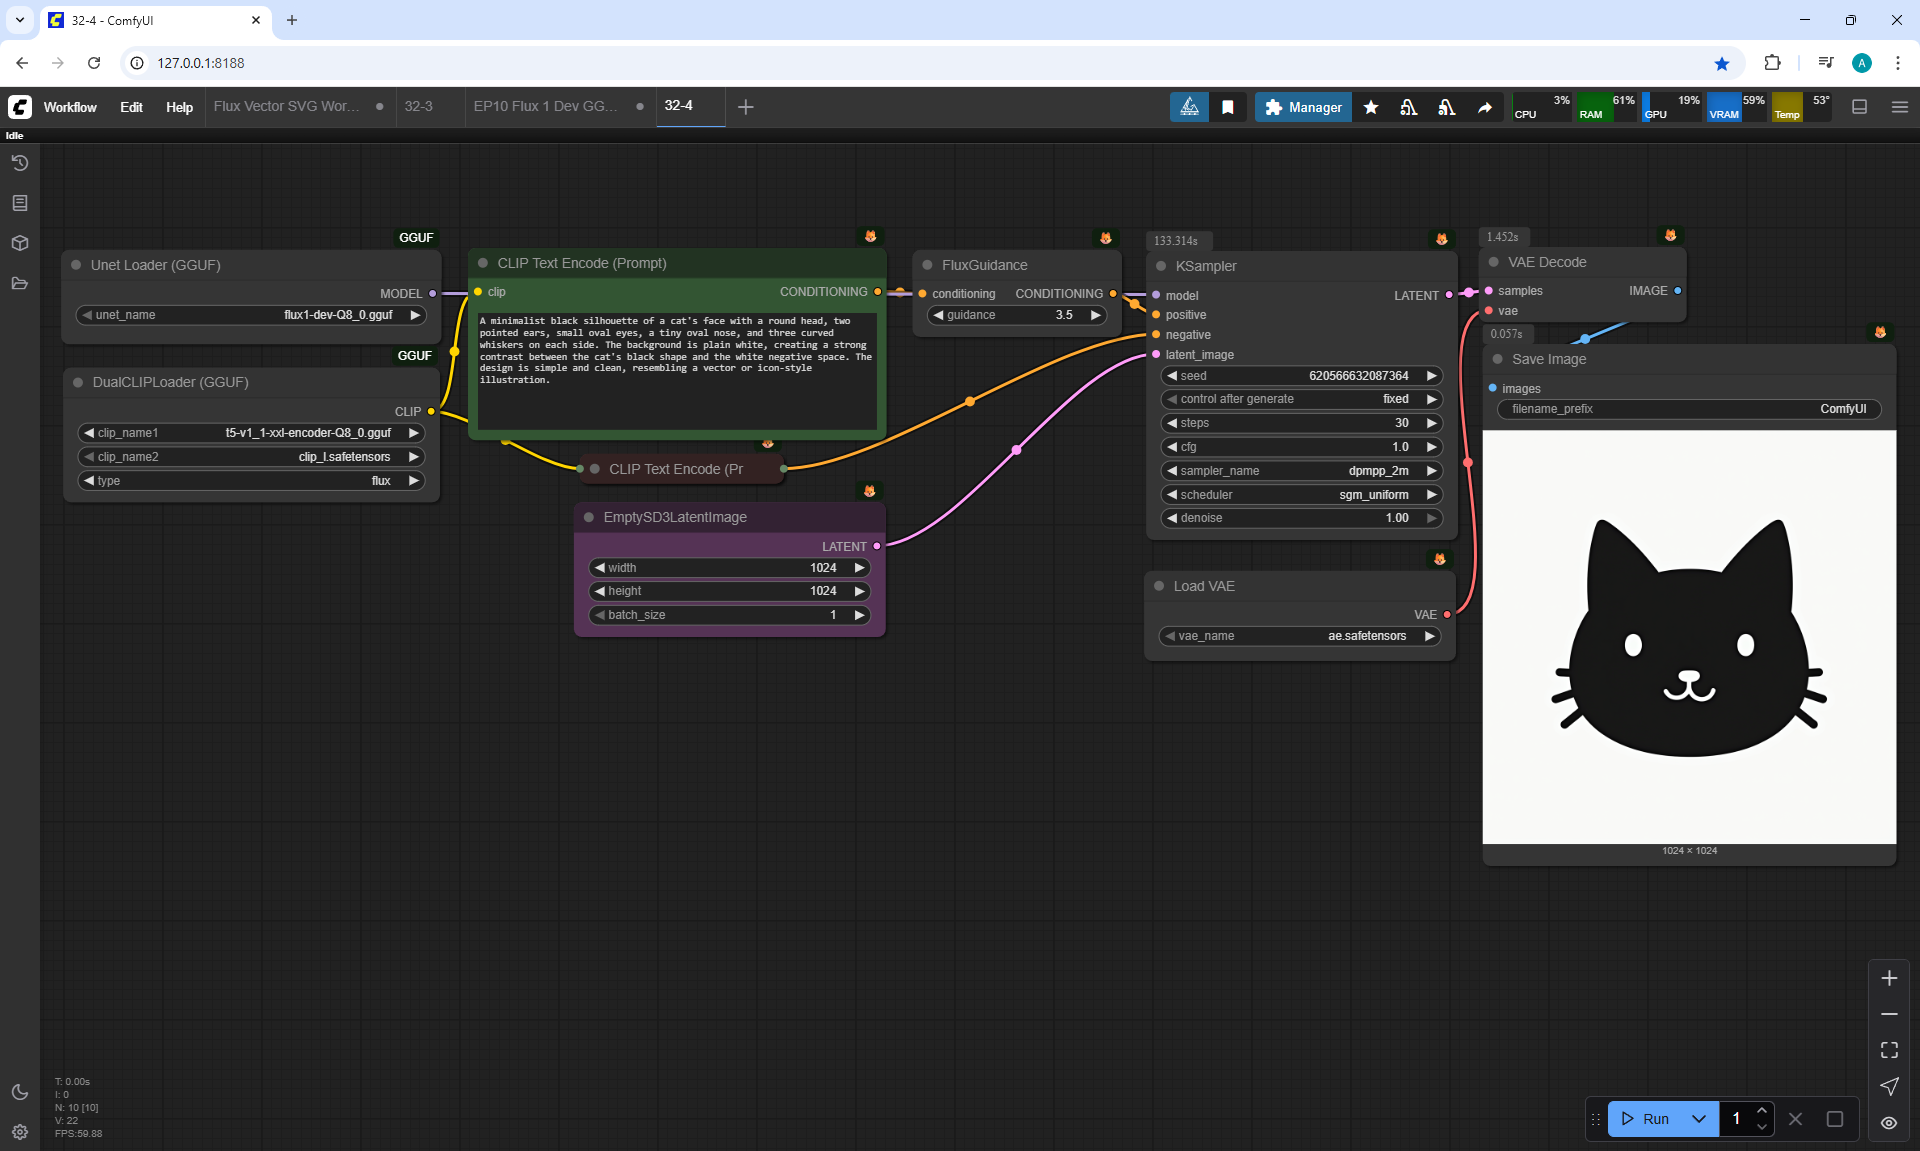Click the generated cat image preview
Viewport: 1920px width, 1151px height.
[1689, 637]
